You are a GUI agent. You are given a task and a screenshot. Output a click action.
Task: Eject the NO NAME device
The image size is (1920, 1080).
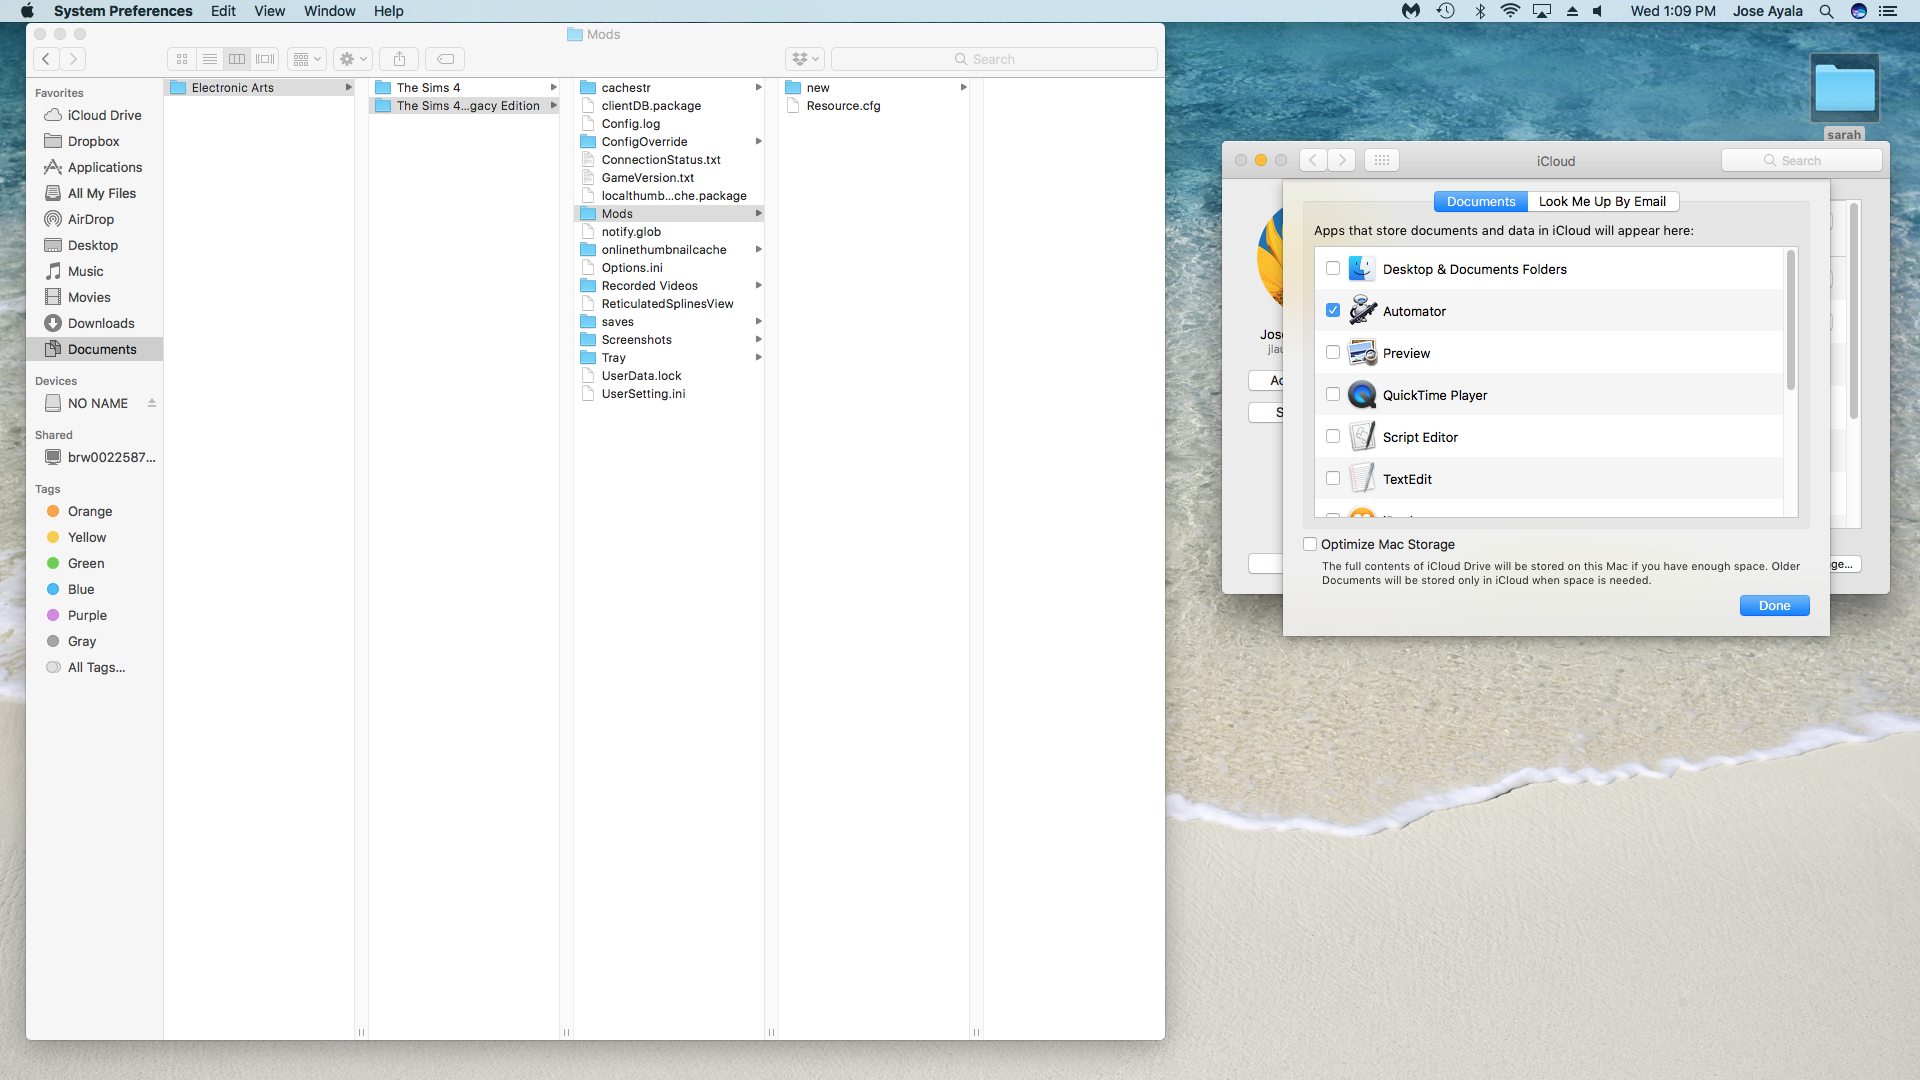(152, 403)
